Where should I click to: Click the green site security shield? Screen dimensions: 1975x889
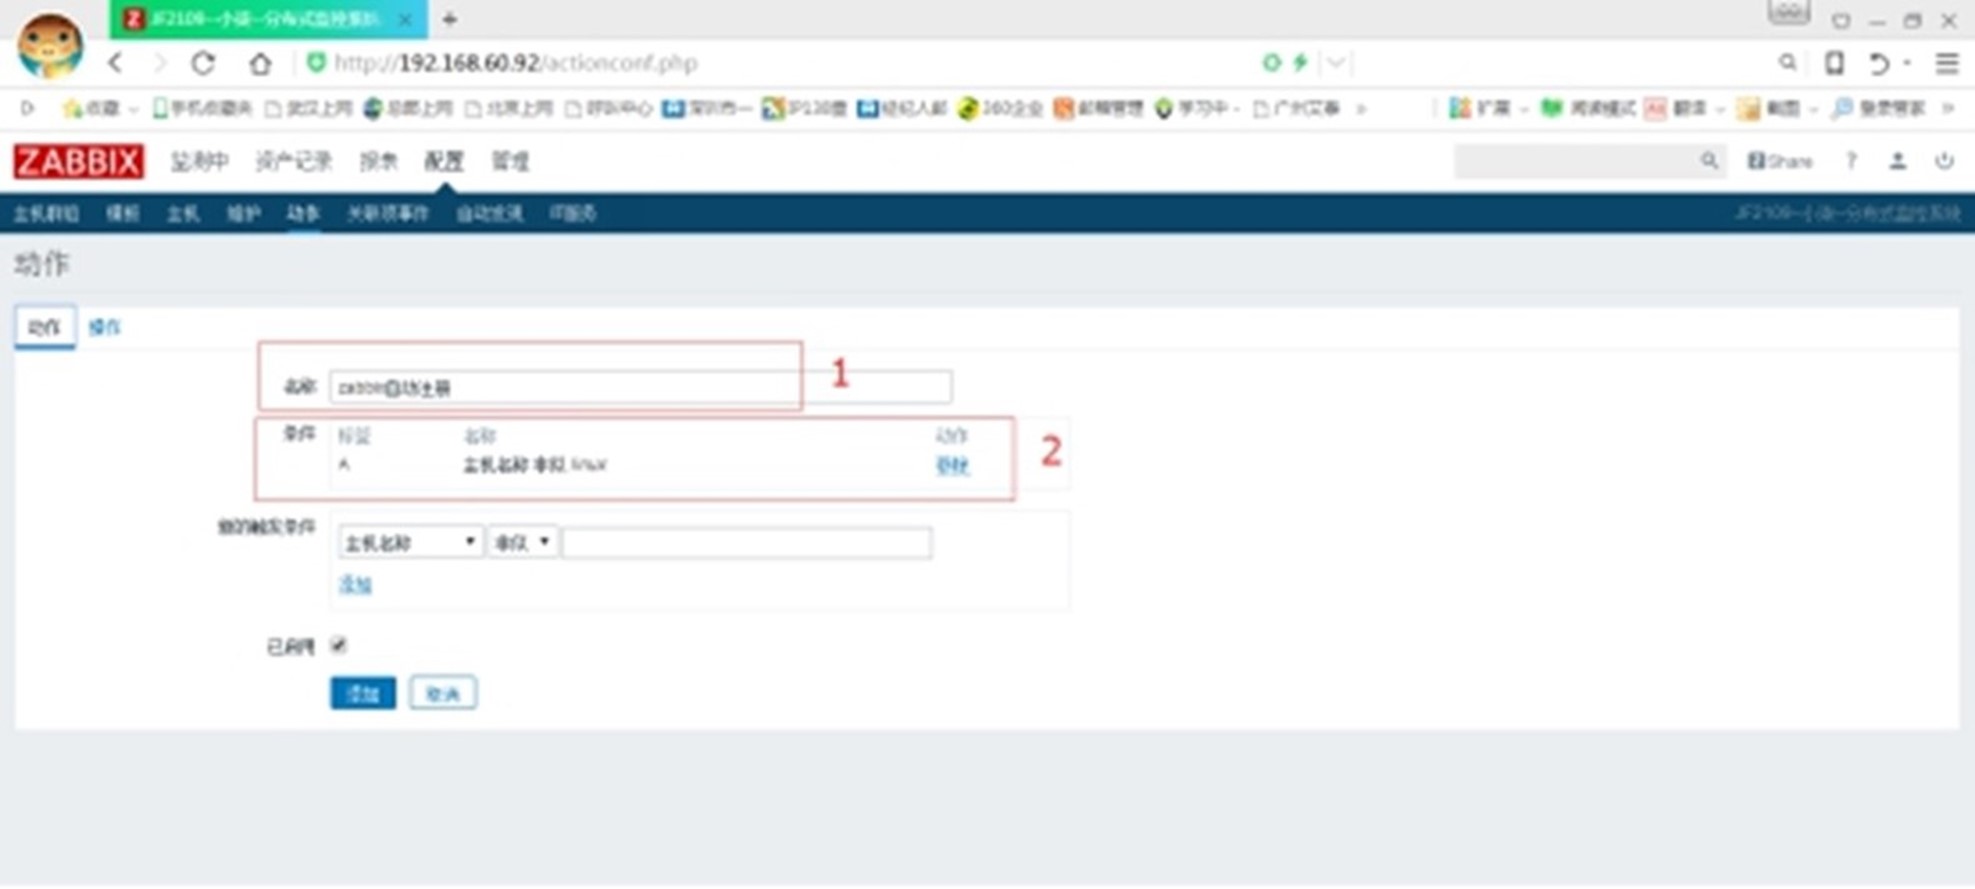pos(316,63)
